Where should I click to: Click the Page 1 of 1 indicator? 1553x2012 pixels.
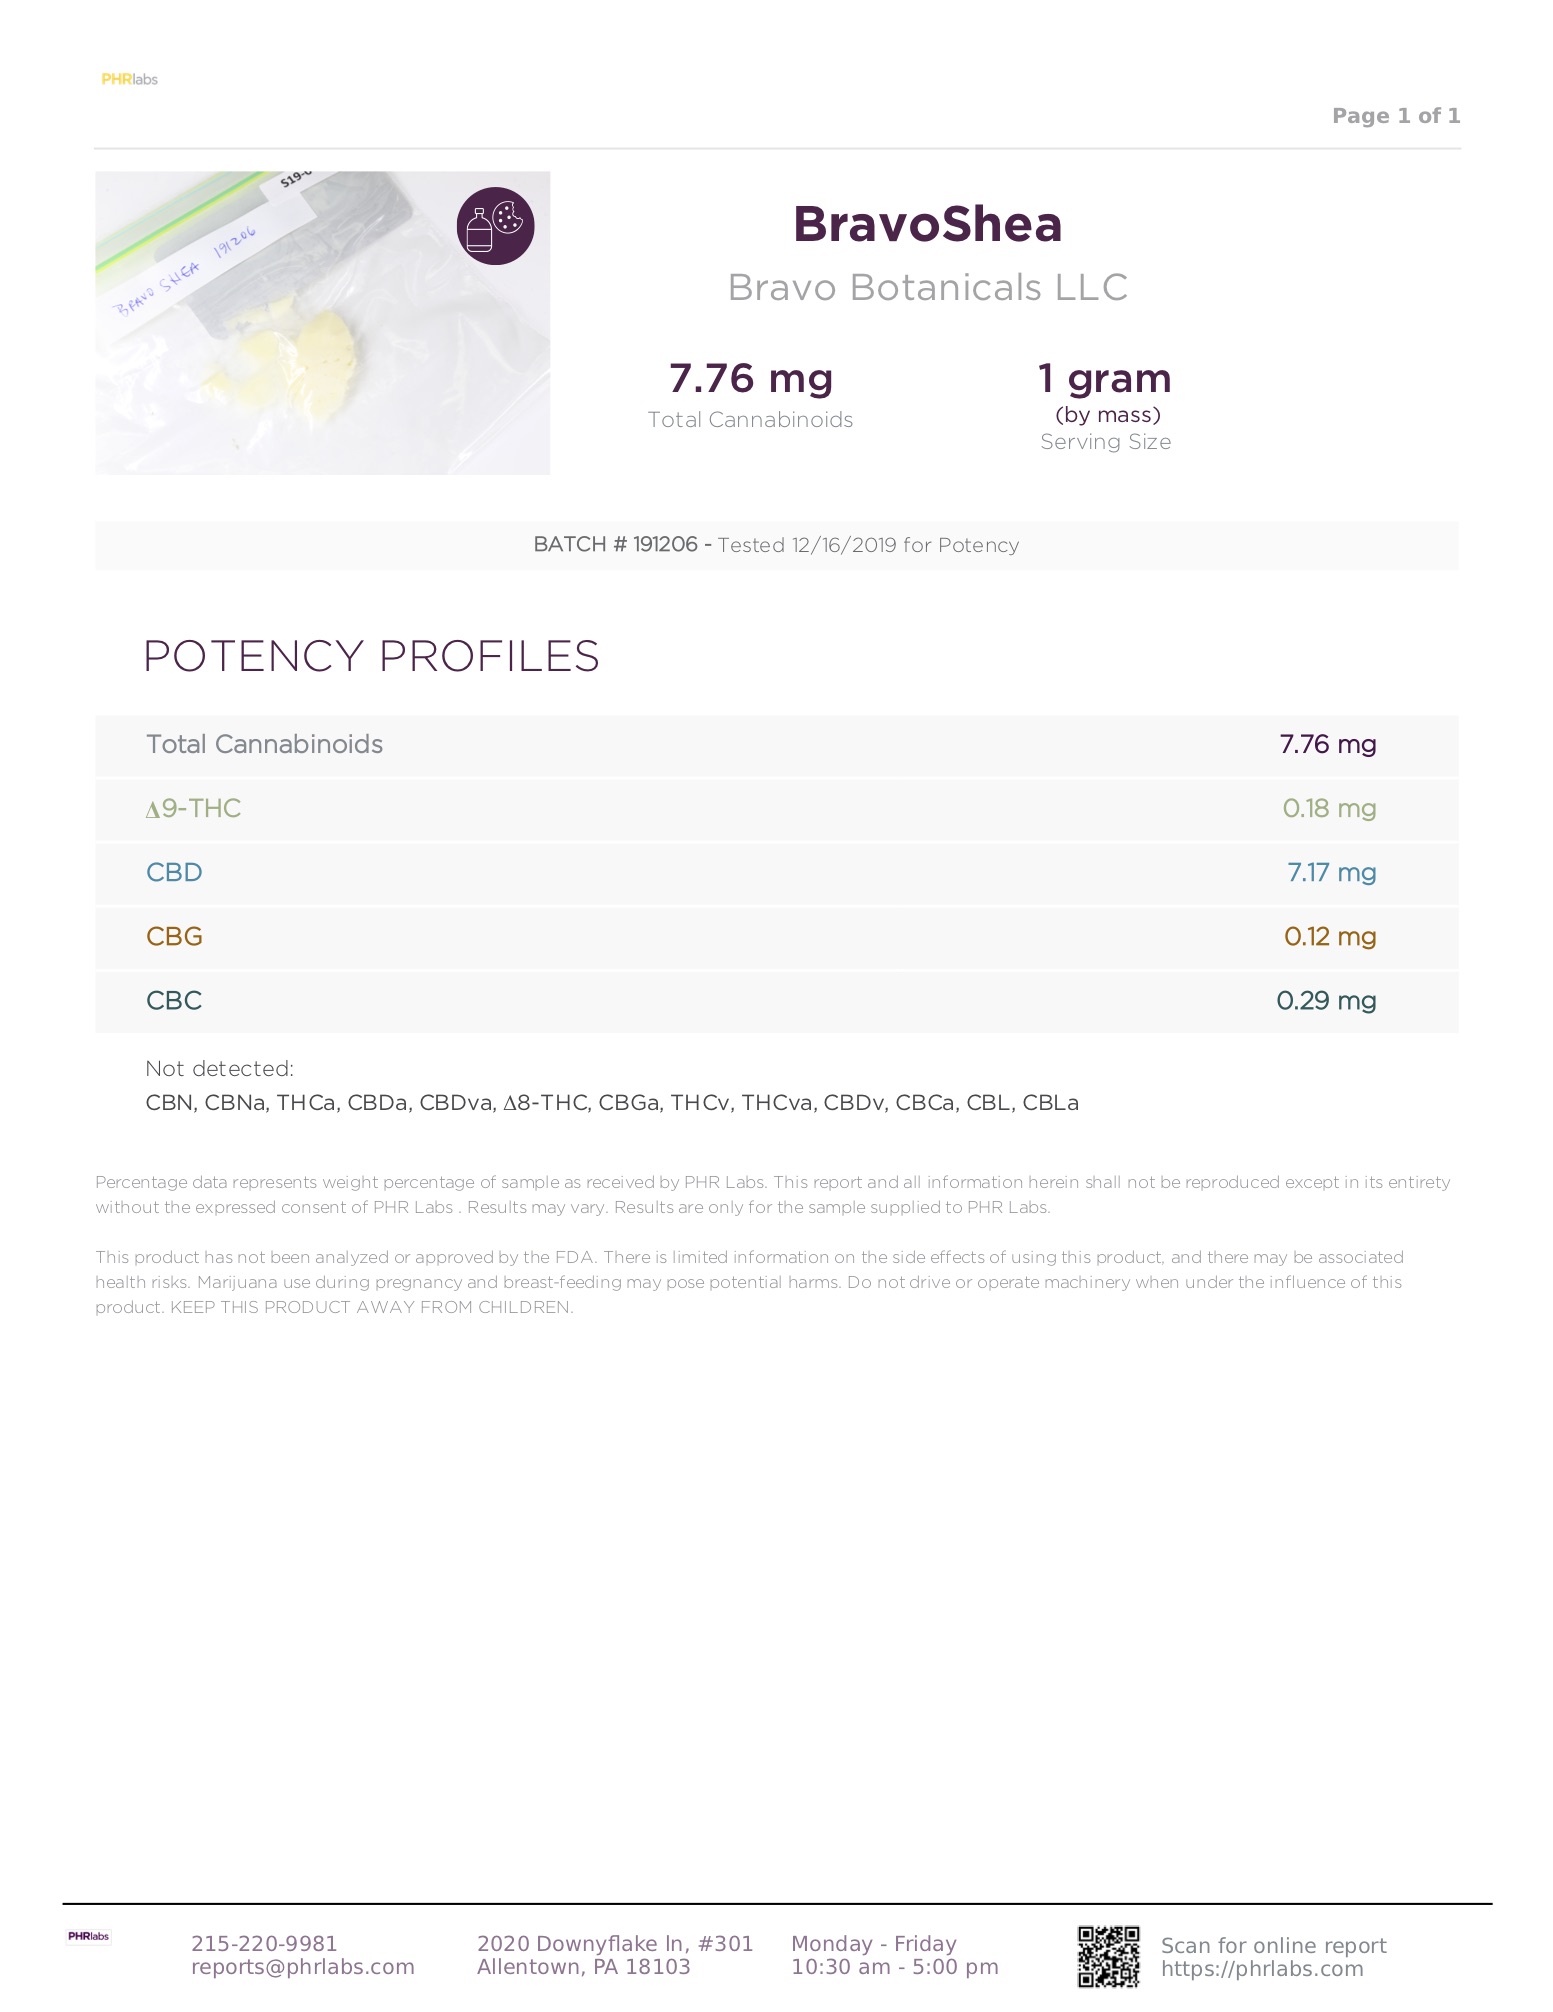coord(1396,116)
